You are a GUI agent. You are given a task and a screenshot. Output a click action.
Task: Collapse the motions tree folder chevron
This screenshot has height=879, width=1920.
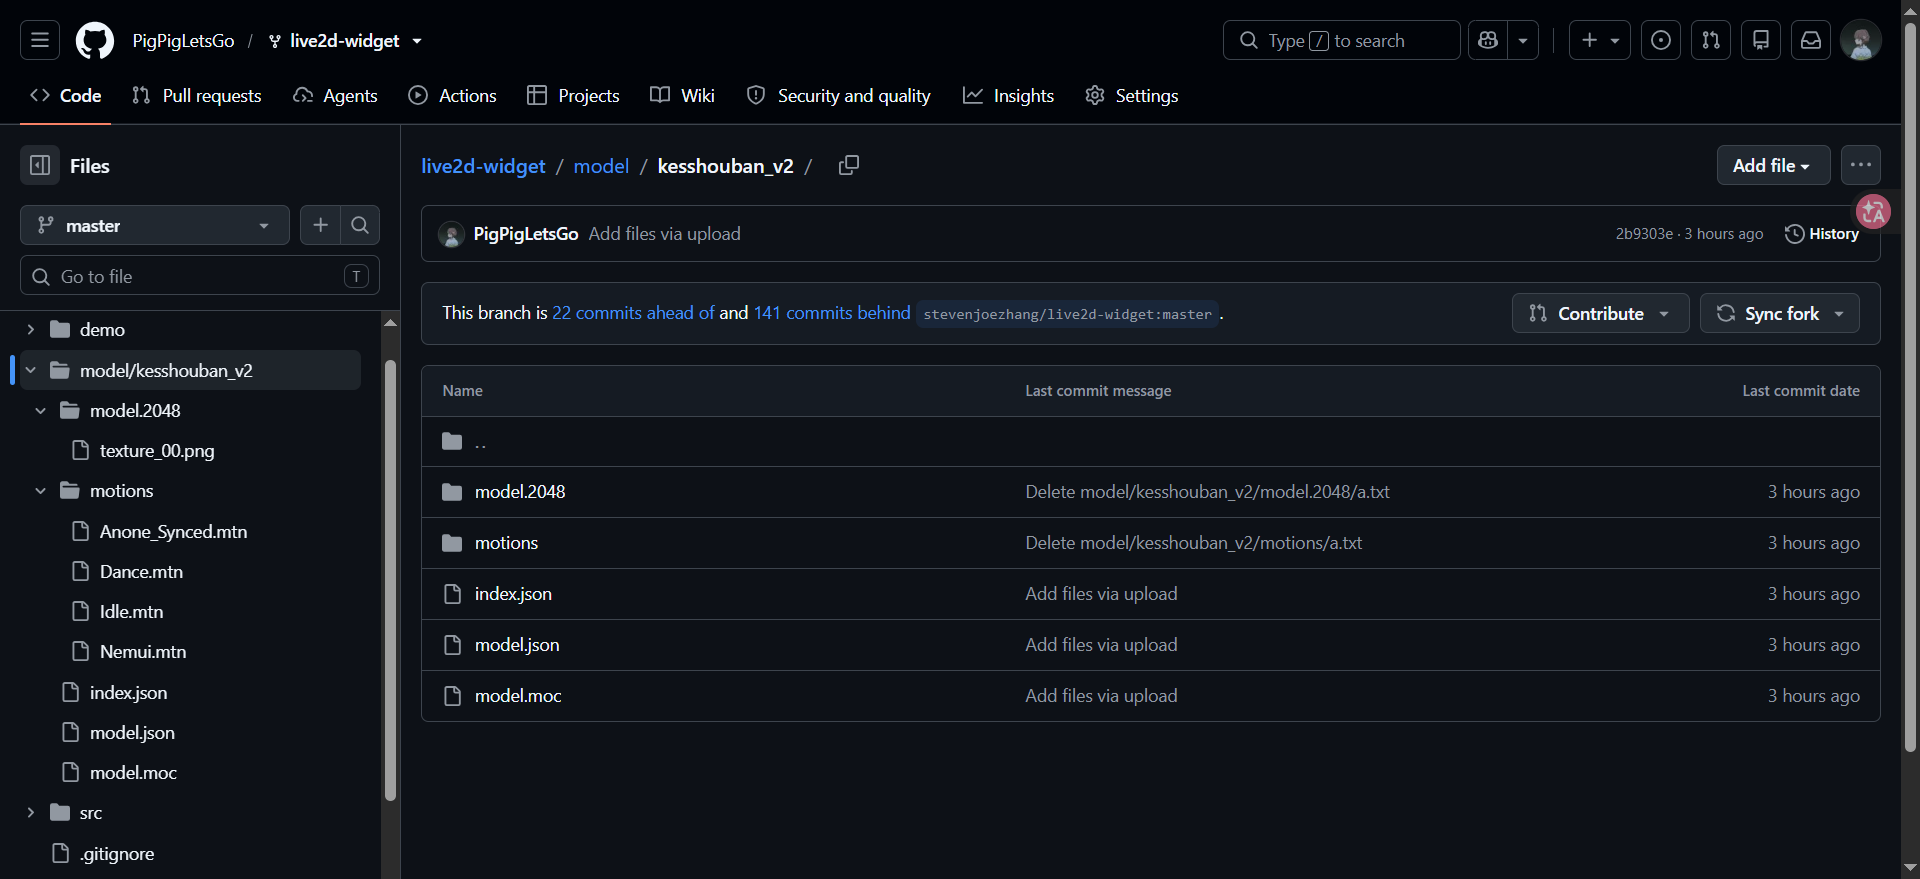click(40, 491)
